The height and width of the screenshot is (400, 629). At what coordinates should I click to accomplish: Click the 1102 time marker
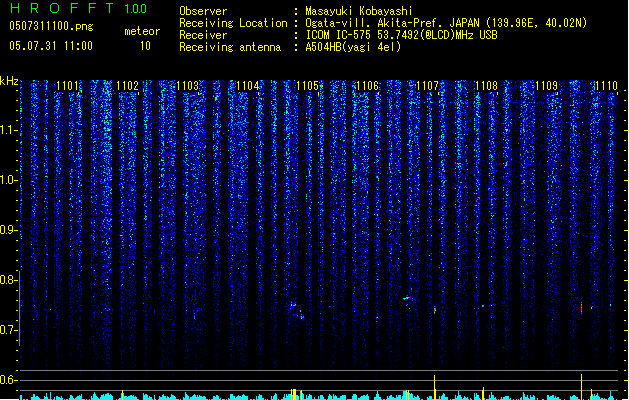(x=127, y=85)
